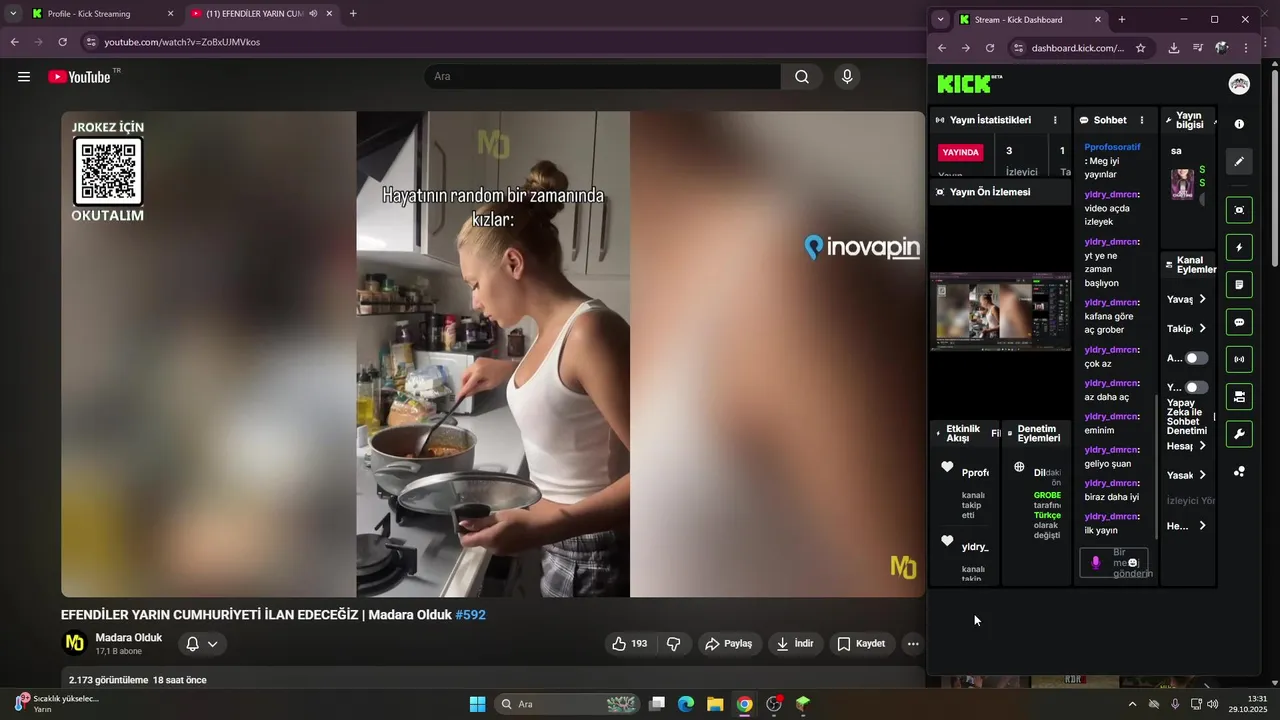1280x720 pixels.
Task: Open Kick profile avatar at dashboard top right
Action: pos(1239,84)
